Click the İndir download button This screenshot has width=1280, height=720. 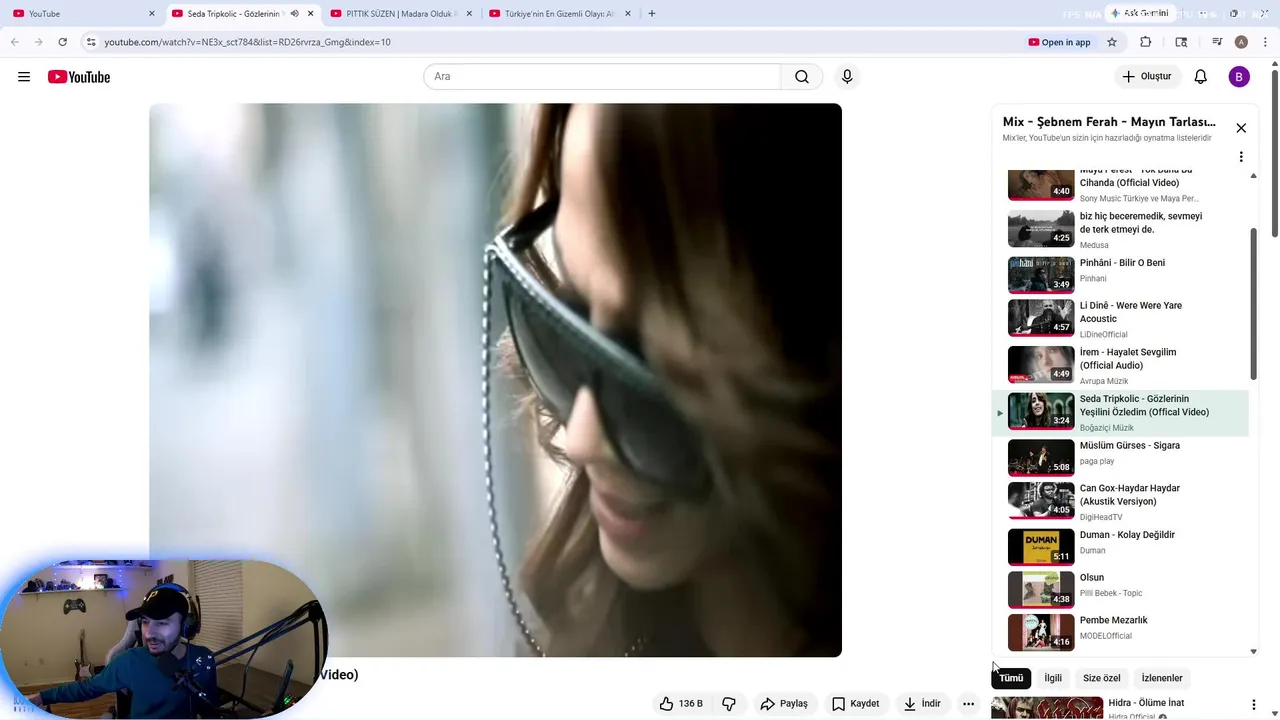(x=922, y=704)
